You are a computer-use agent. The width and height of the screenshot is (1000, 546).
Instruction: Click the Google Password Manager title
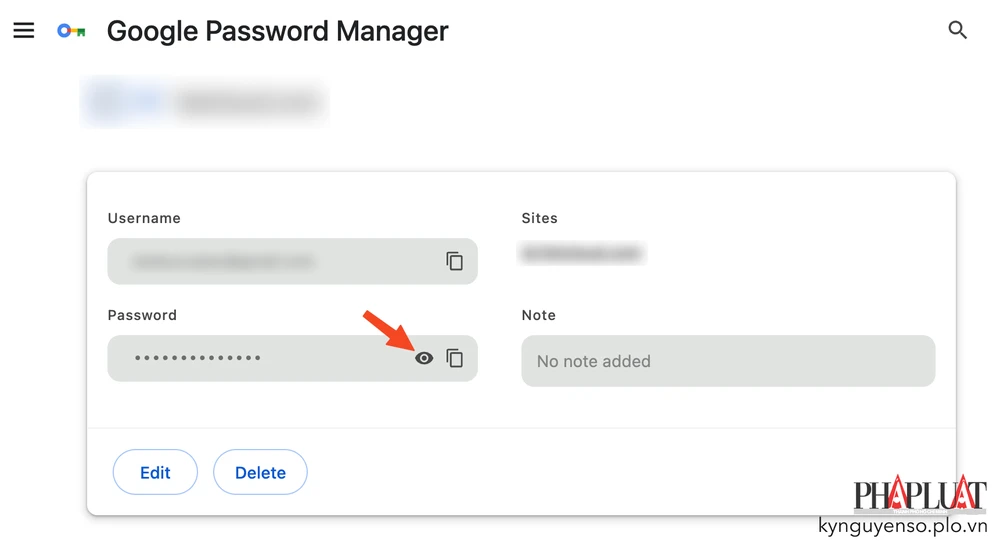[x=277, y=31]
